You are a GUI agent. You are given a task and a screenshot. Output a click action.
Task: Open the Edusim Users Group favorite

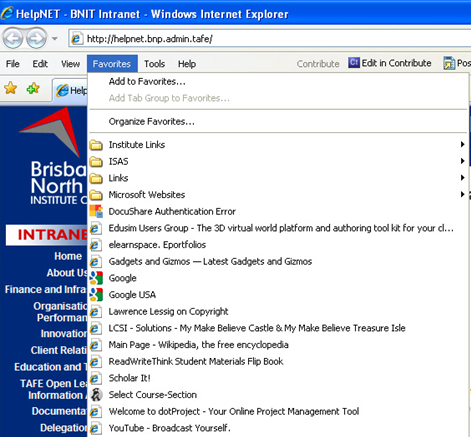(x=281, y=228)
